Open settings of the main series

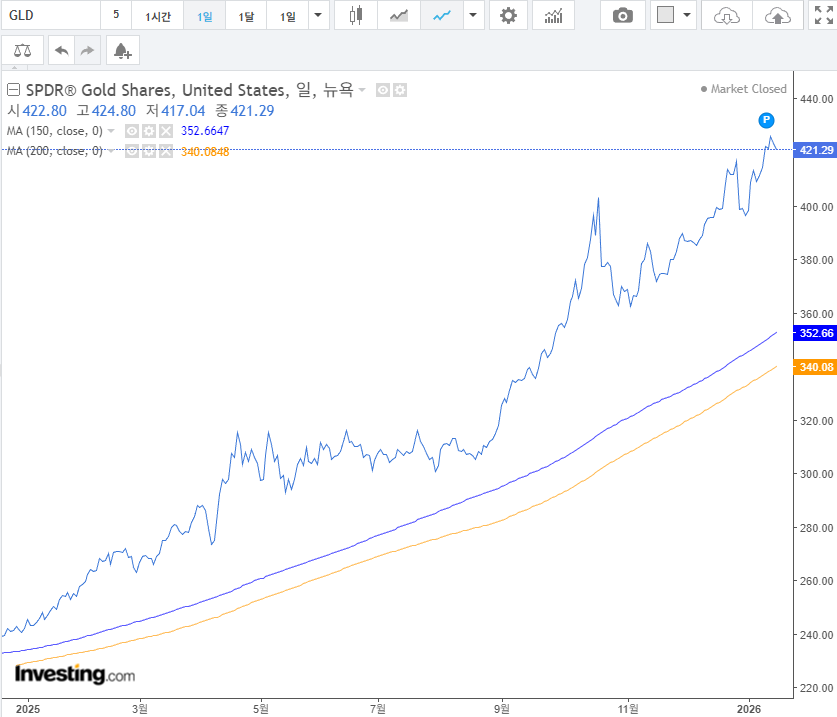(x=400, y=90)
